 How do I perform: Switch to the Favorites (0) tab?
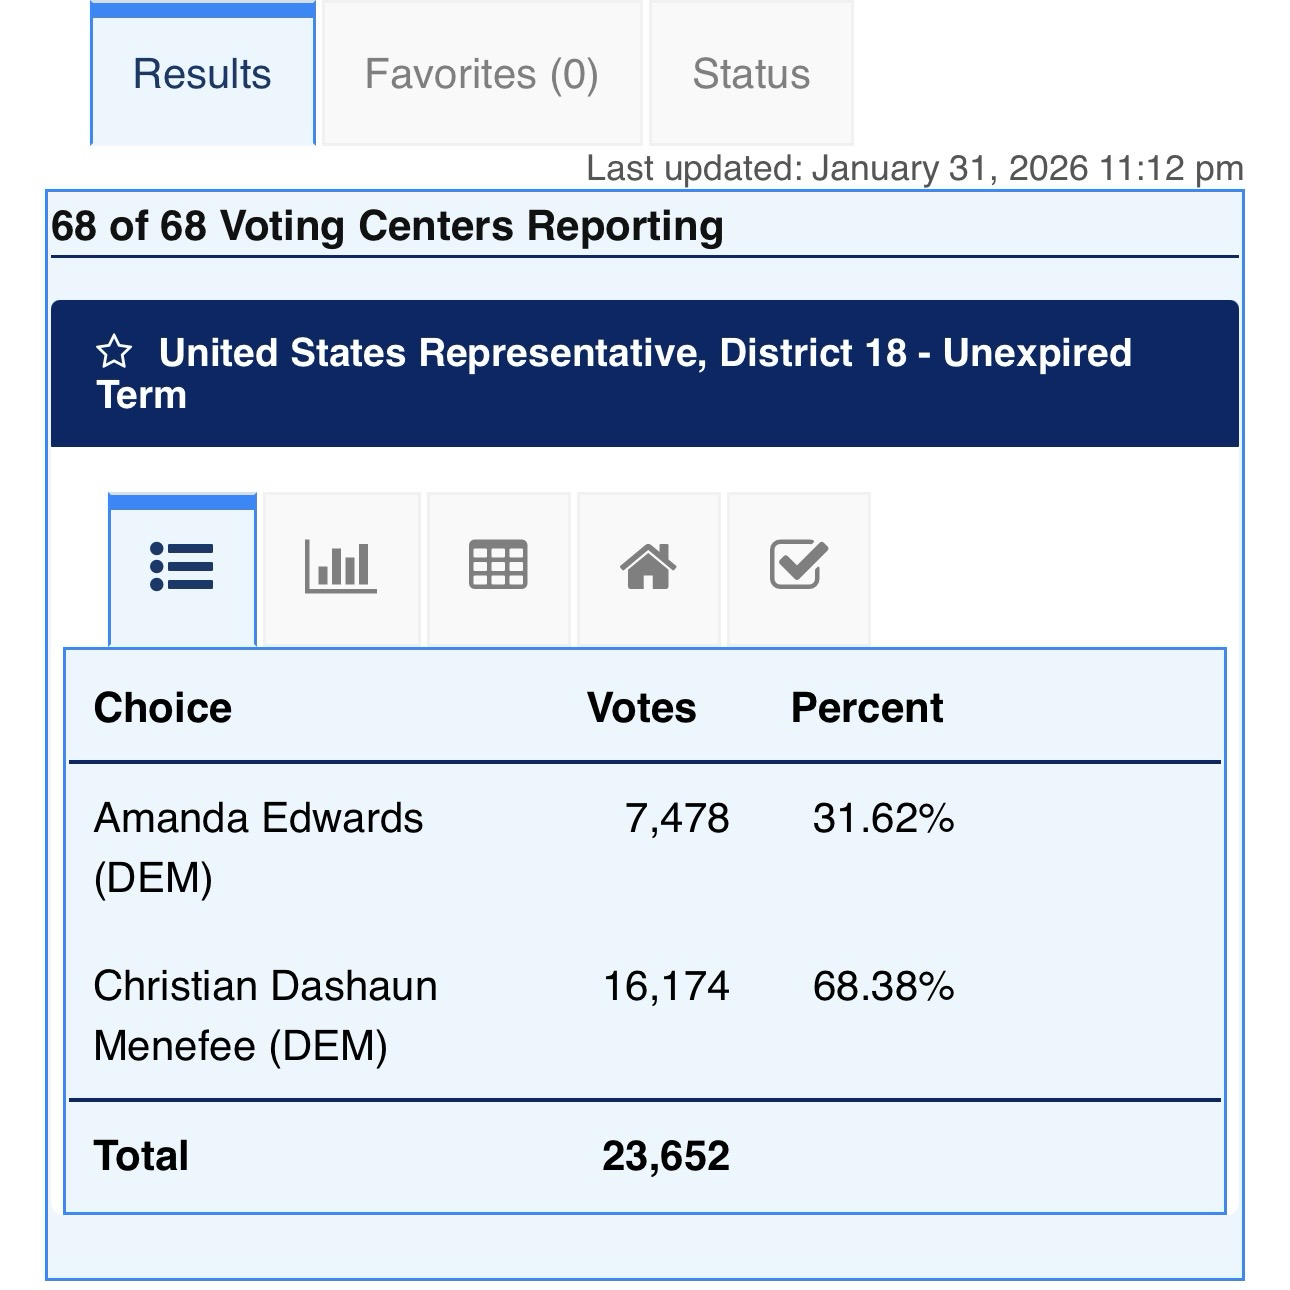click(x=481, y=75)
